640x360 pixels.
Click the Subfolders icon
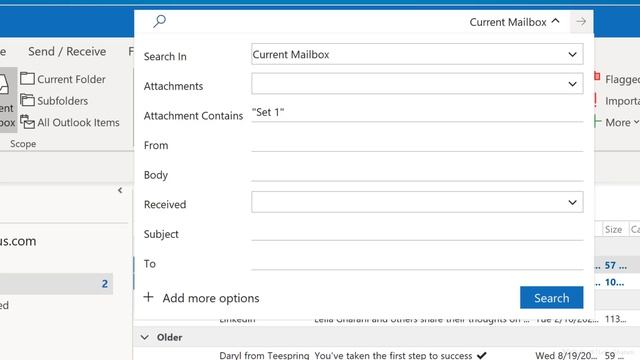coord(27,100)
